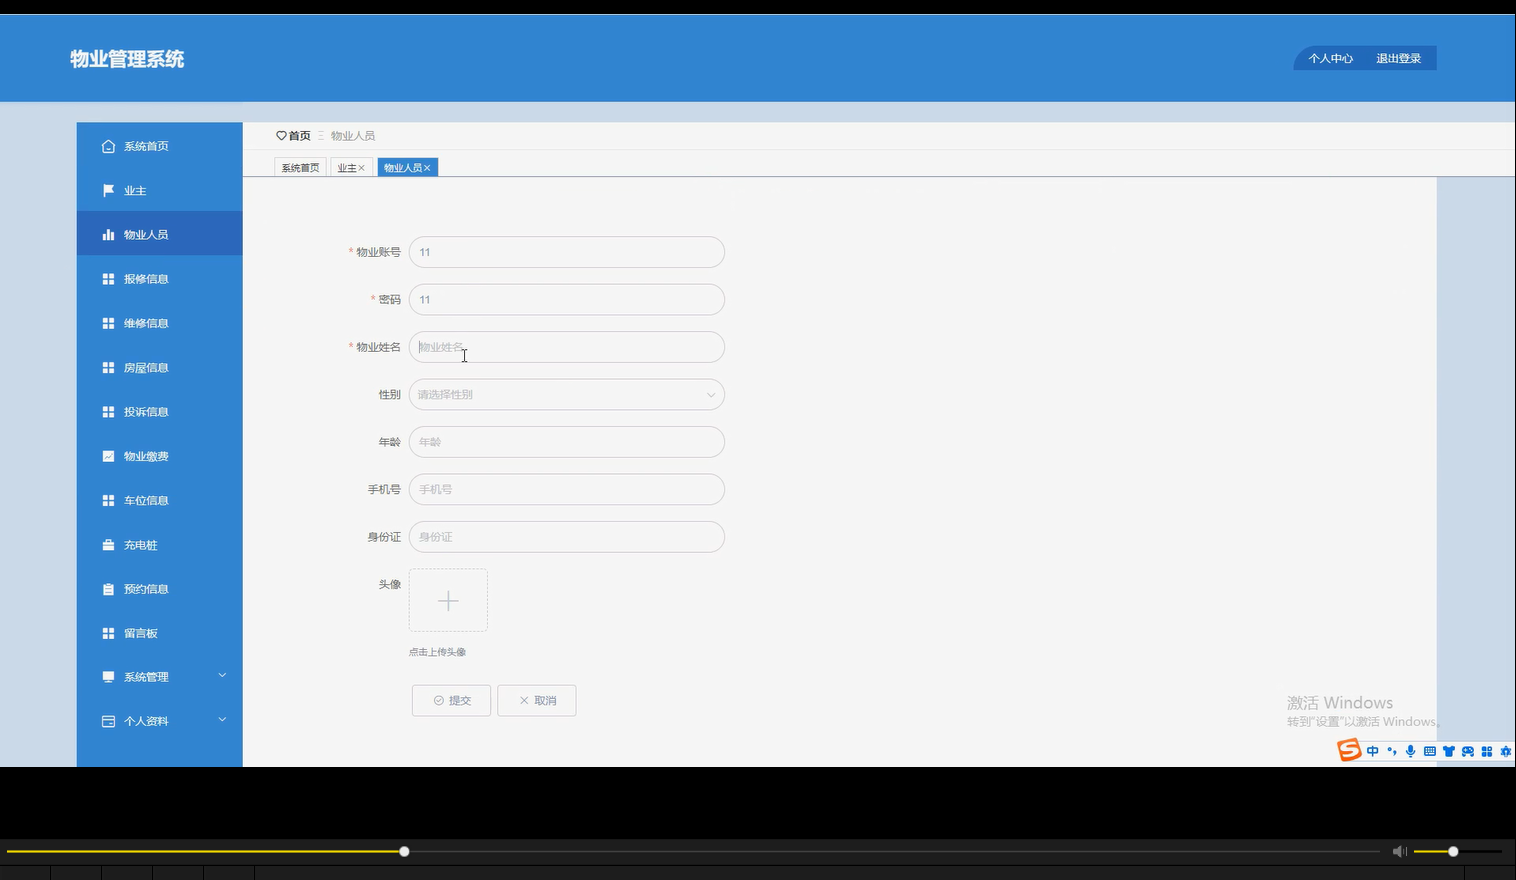Close the 业主 tab with its X

361,168
